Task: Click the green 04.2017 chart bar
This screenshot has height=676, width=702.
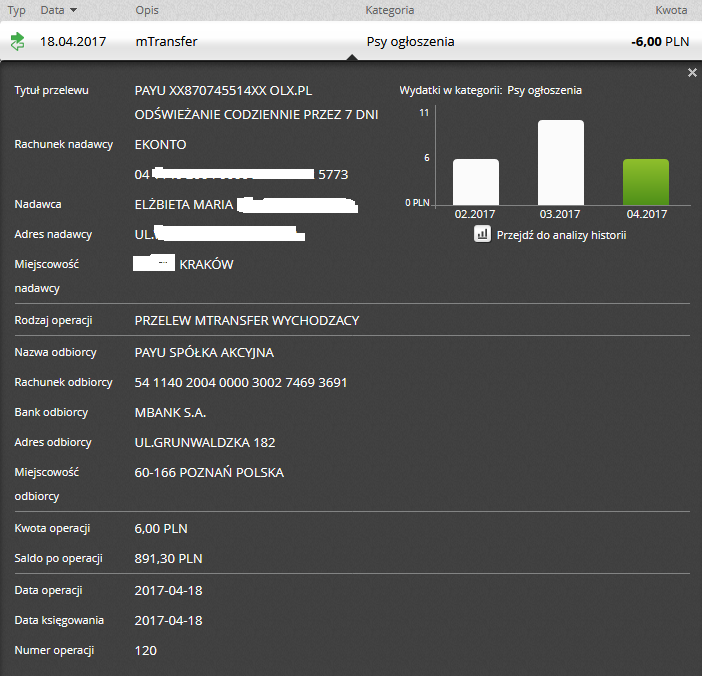Action: (x=645, y=182)
